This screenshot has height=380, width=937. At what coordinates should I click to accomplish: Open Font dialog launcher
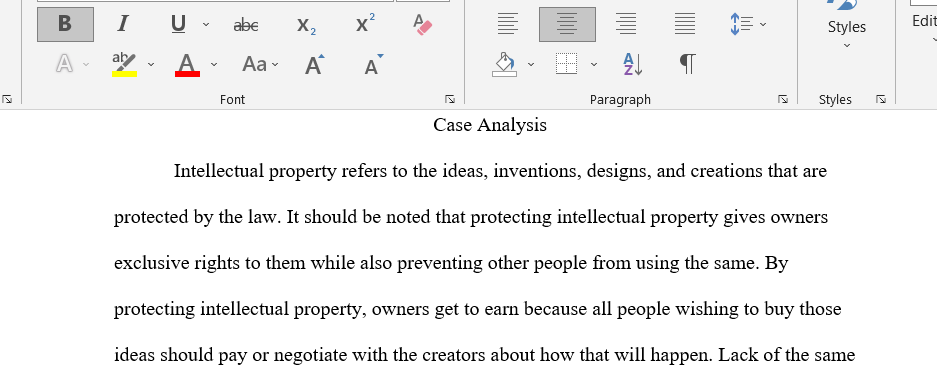450,100
